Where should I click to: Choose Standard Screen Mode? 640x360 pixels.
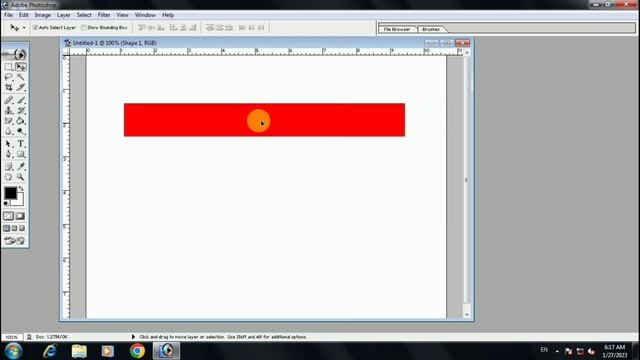(x=7, y=229)
